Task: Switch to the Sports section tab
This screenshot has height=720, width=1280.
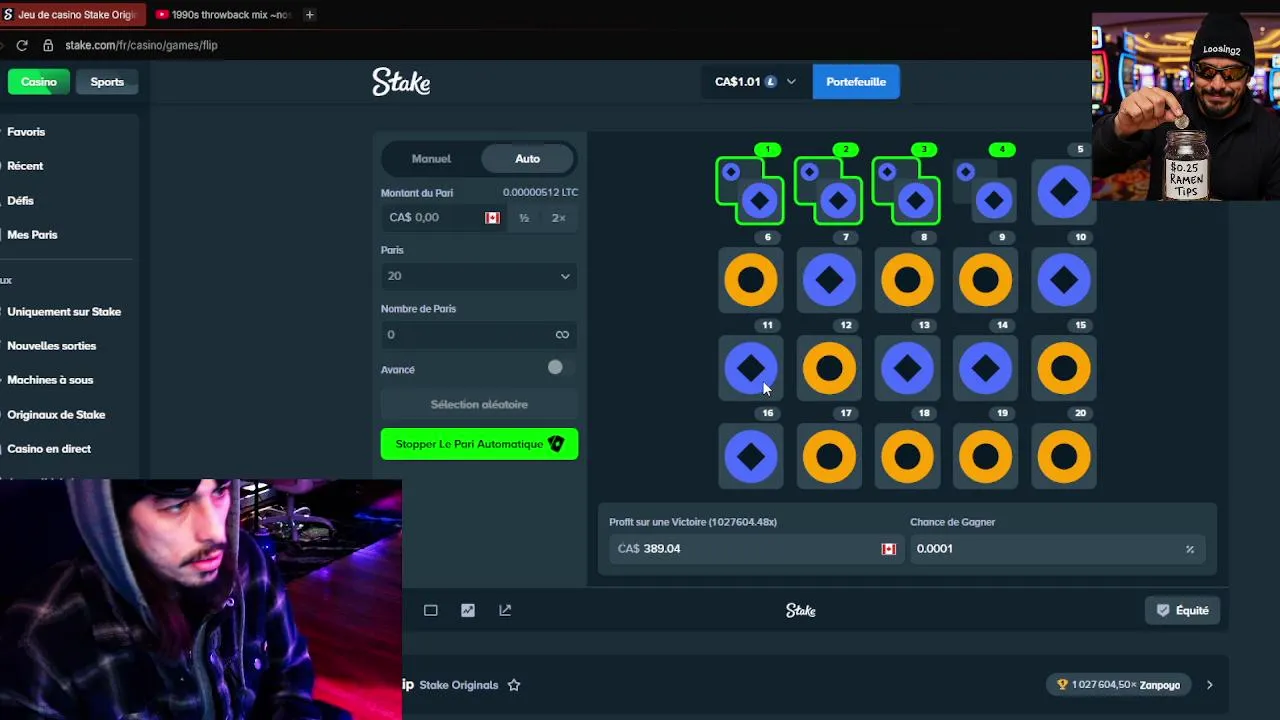Action: 107,82
